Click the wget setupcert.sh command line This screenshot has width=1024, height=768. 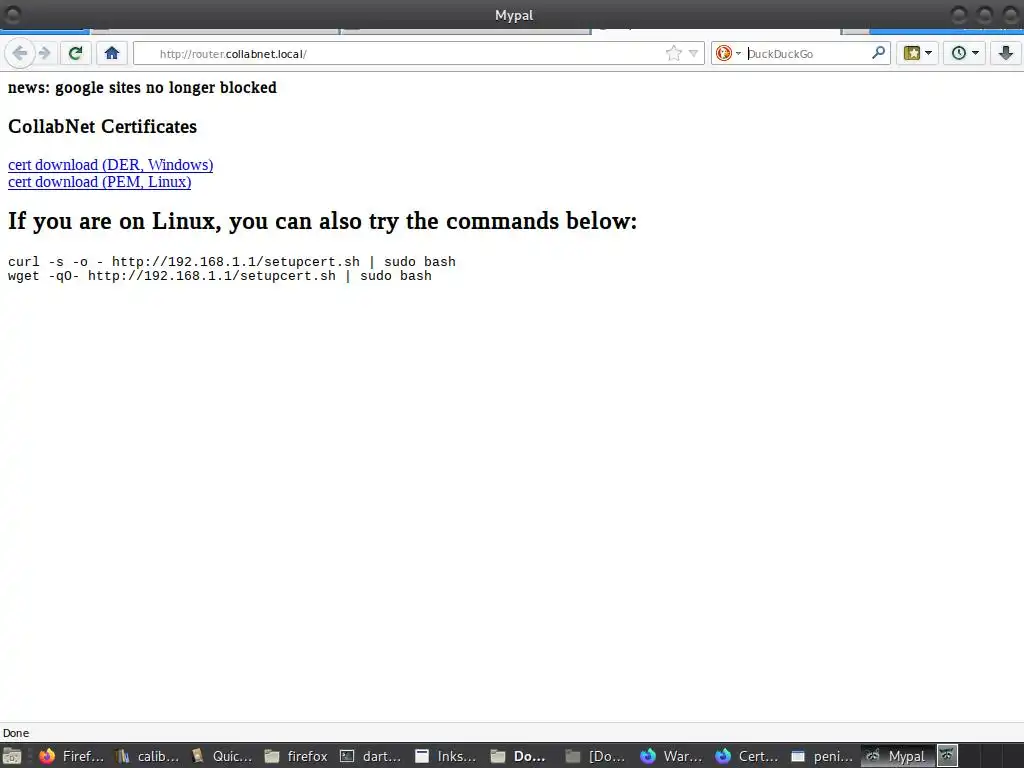pos(219,276)
